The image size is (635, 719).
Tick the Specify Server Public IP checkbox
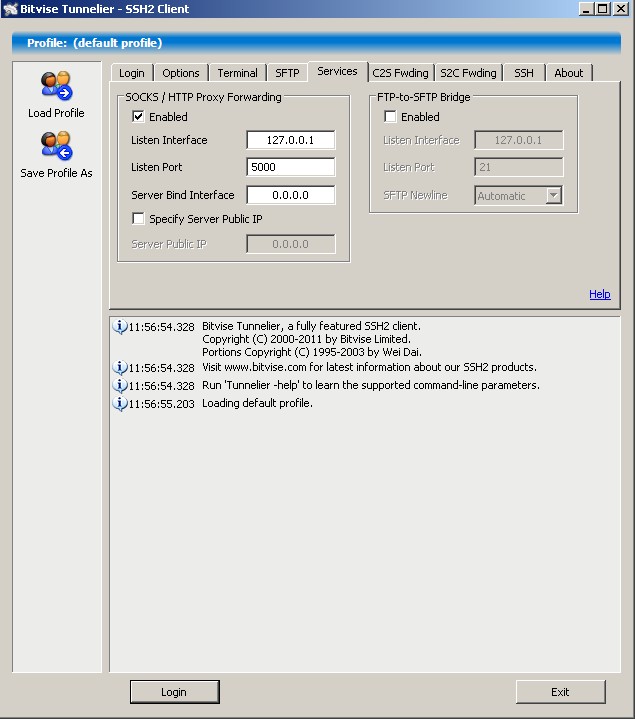138,218
